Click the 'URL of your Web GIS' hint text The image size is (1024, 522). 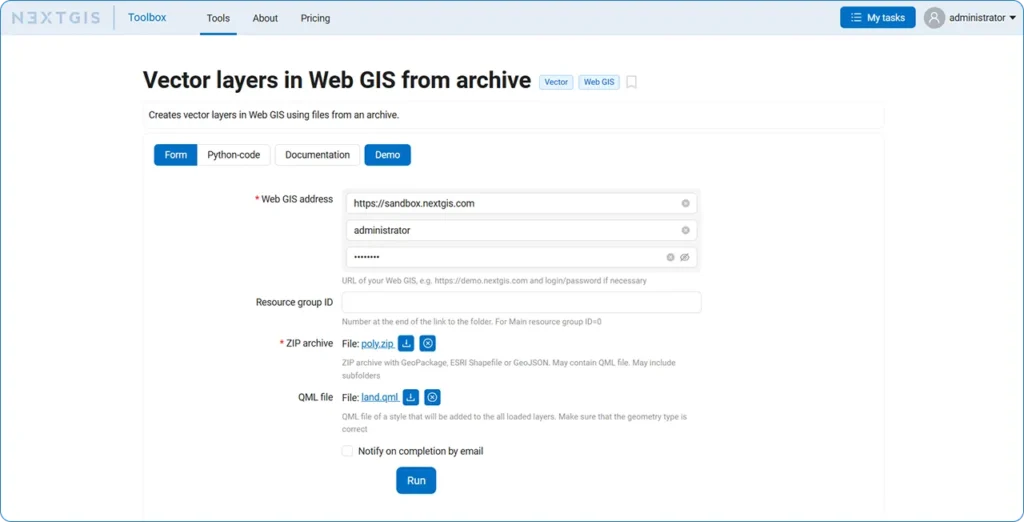click(x=494, y=280)
